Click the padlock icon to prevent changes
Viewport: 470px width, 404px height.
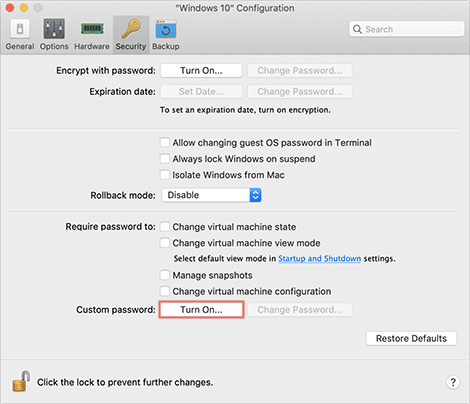(x=21, y=381)
